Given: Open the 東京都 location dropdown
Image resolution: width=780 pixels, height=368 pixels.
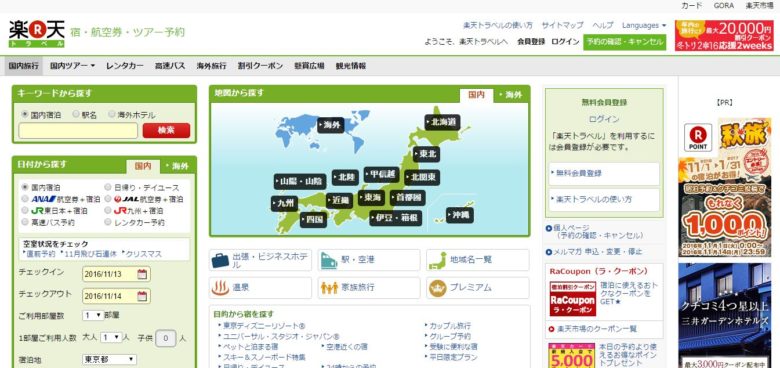Looking at the screenshot, I should click(x=109, y=359).
